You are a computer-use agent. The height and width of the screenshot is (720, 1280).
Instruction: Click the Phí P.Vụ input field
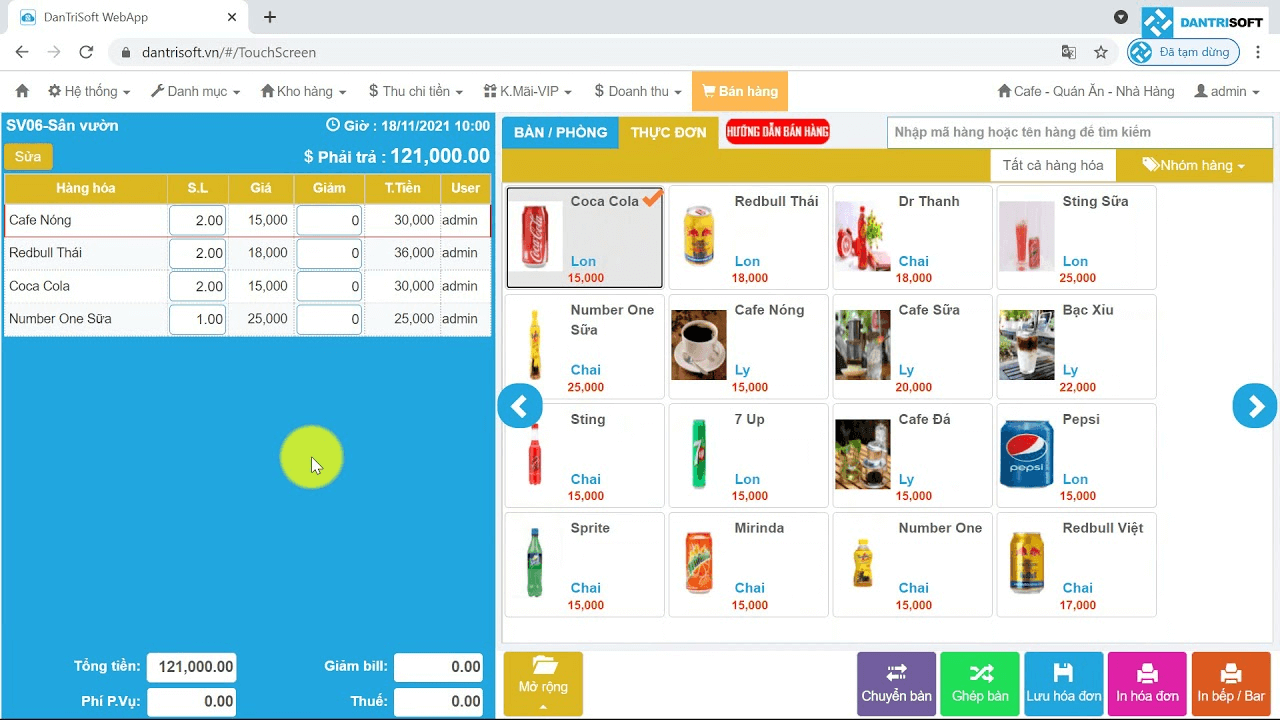[192, 701]
